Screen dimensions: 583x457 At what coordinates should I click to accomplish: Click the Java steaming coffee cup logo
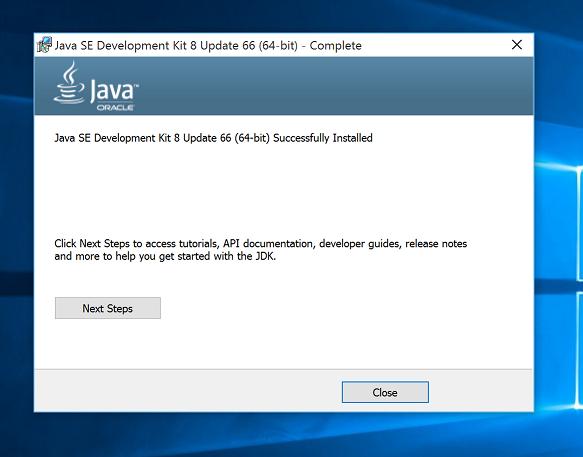(x=70, y=83)
